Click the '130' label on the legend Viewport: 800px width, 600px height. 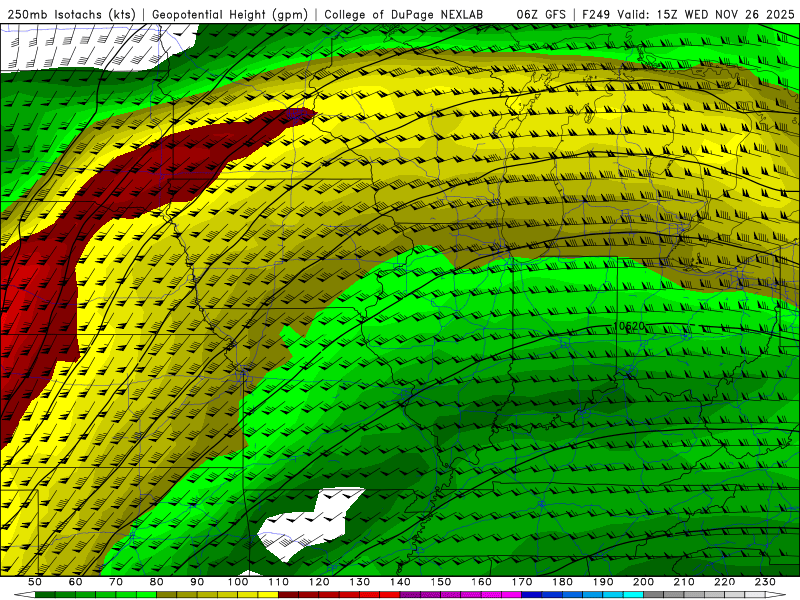coord(359,582)
